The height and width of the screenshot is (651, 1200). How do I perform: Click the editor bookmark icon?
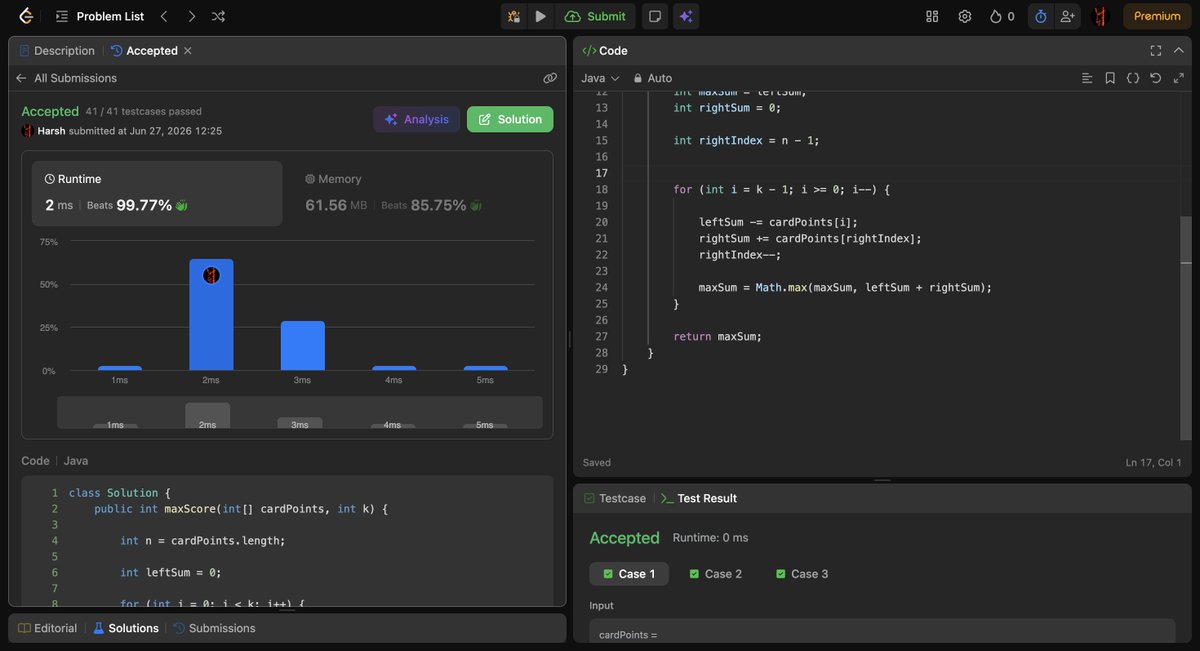click(x=1110, y=78)
